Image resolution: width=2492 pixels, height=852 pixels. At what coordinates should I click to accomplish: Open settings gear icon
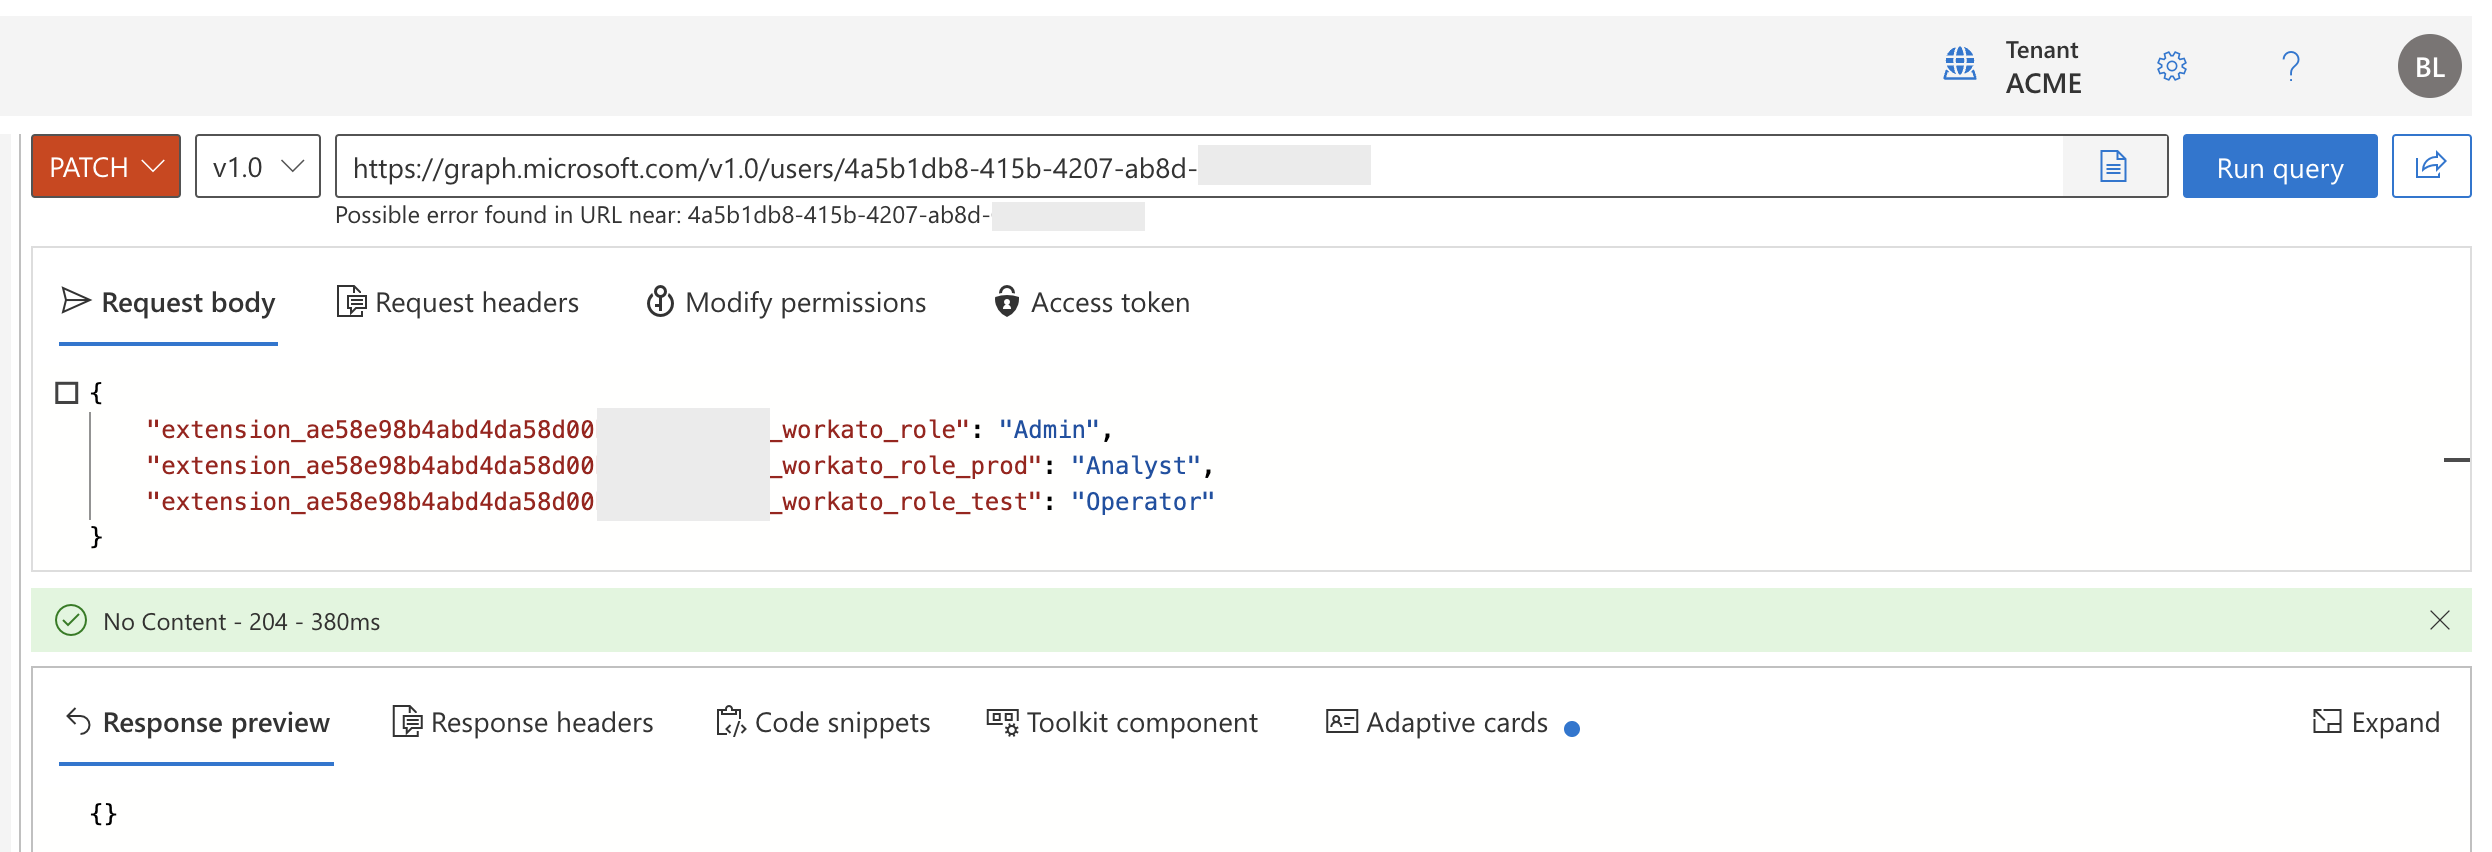2171,67
